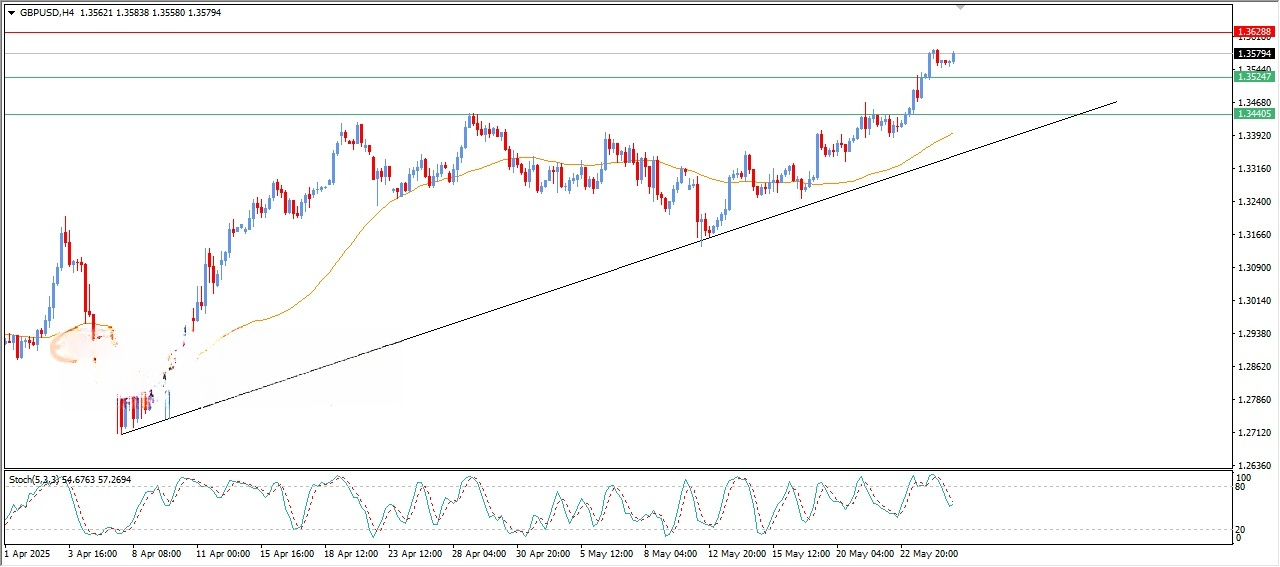Click the 1.33920 price axis value
The height and width of the screenshot is (567, 1280).
[x=1254, y=136]
